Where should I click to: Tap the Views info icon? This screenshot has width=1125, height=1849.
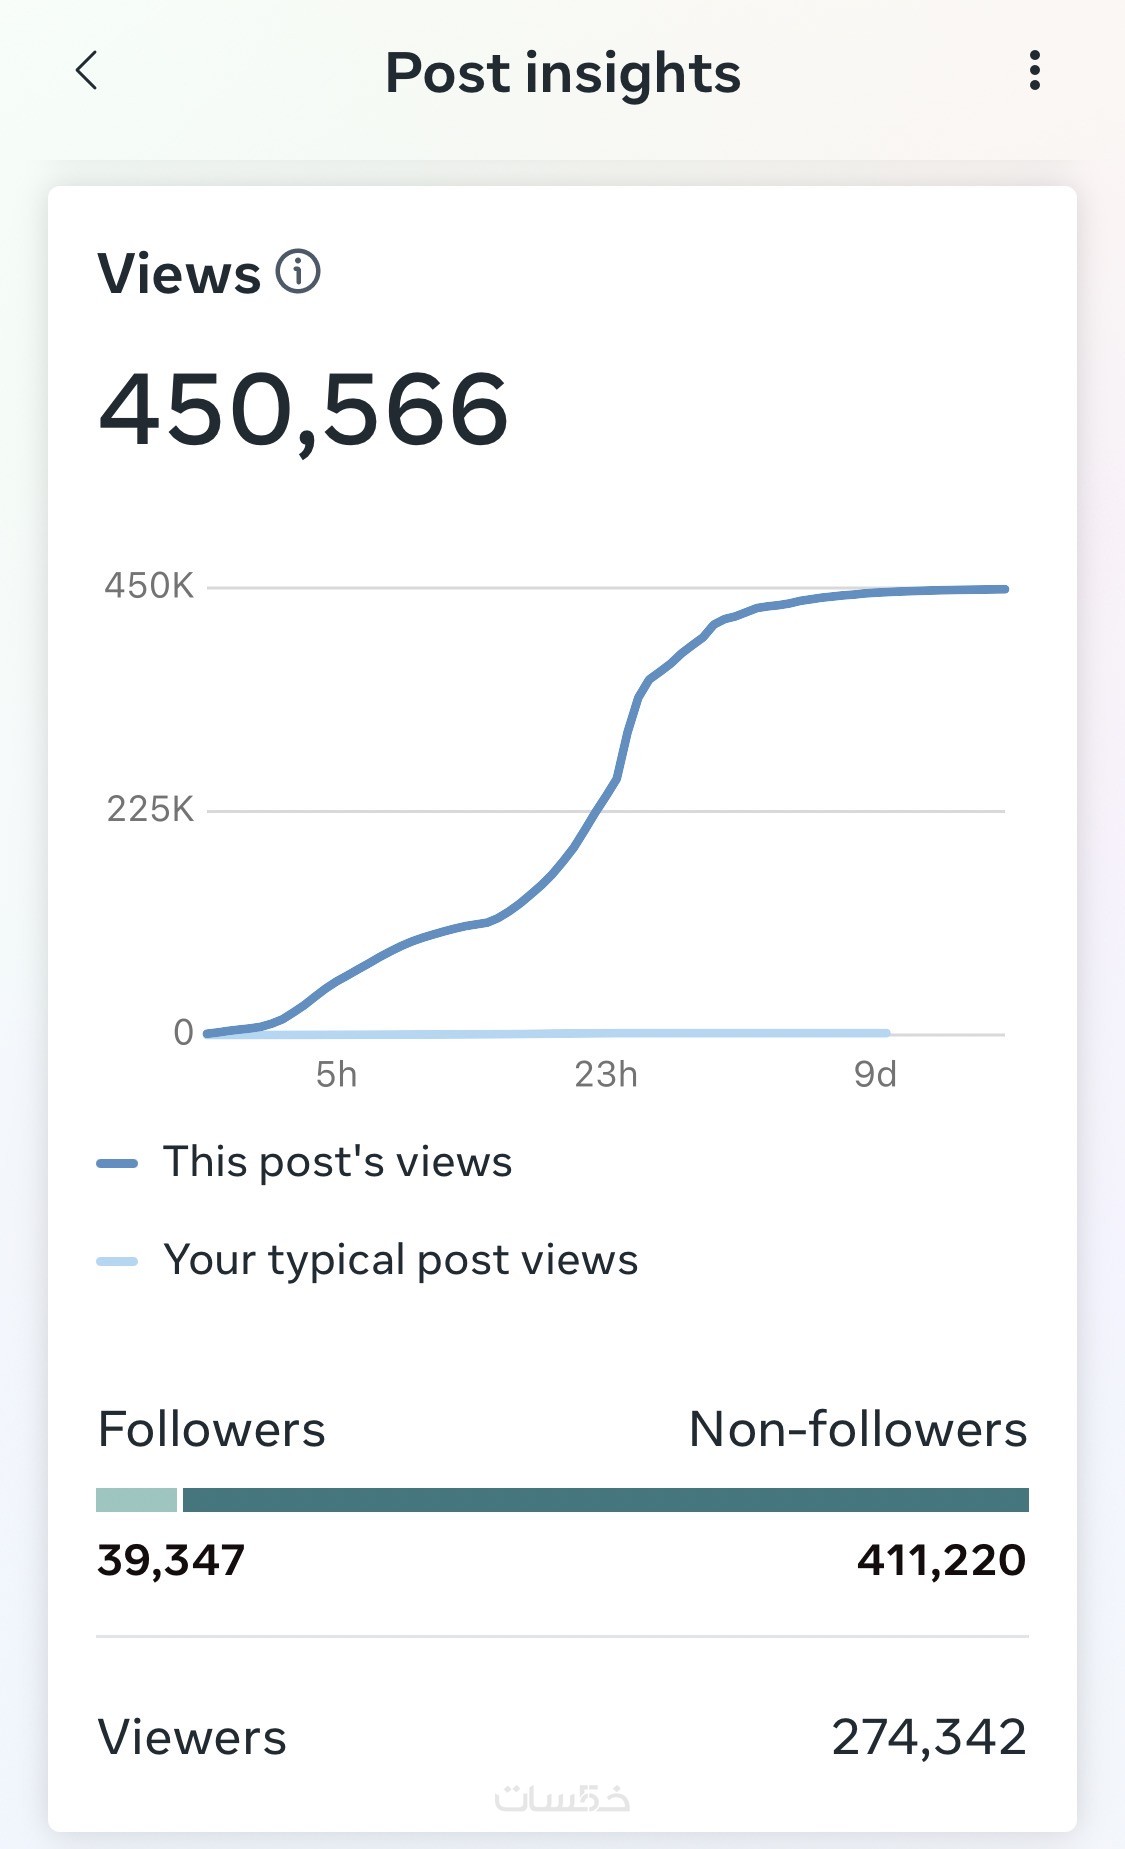click(x=298, y=272)
